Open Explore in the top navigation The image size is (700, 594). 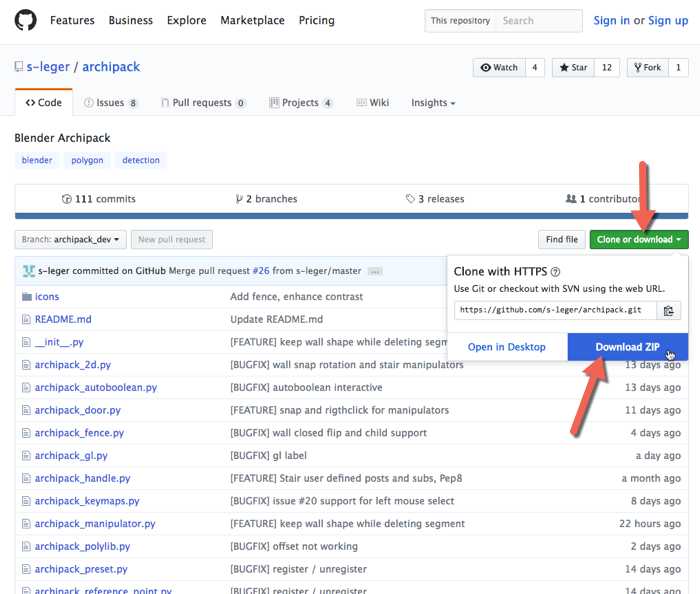tap(187, 21)
